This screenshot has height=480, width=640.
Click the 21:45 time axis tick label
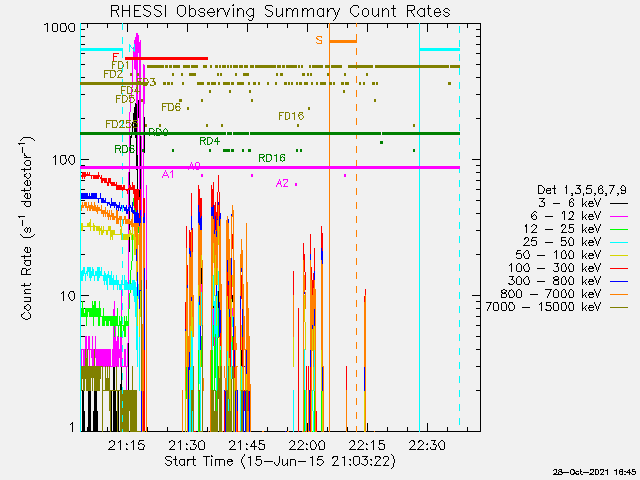pyautogui.click(x=247, y=445)
